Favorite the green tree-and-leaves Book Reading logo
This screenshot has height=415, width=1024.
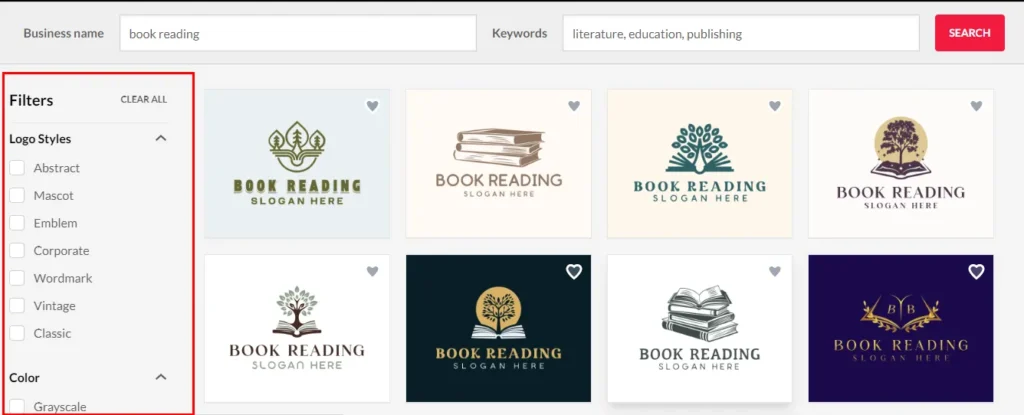(x=372, y=106)
